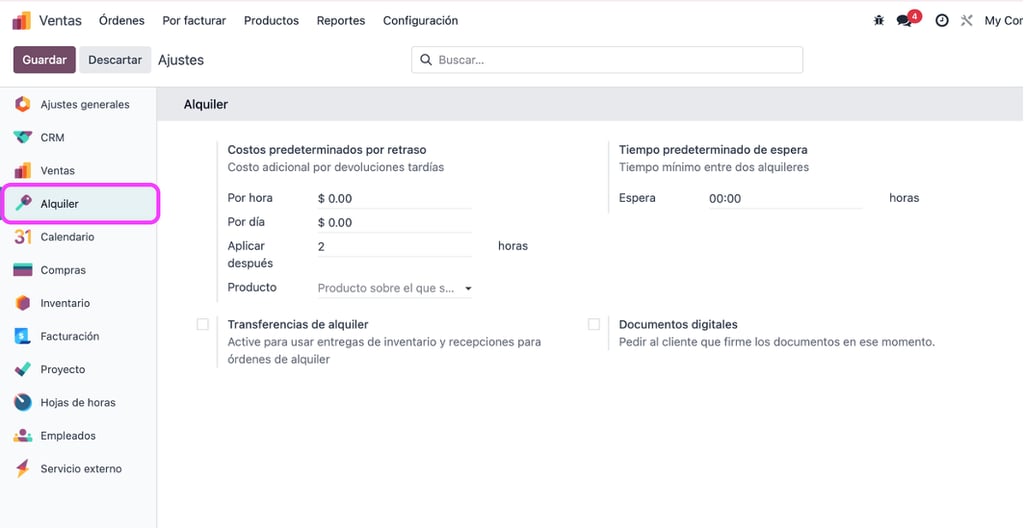Open the Producto dropdown field

click(x=394, y=288)
